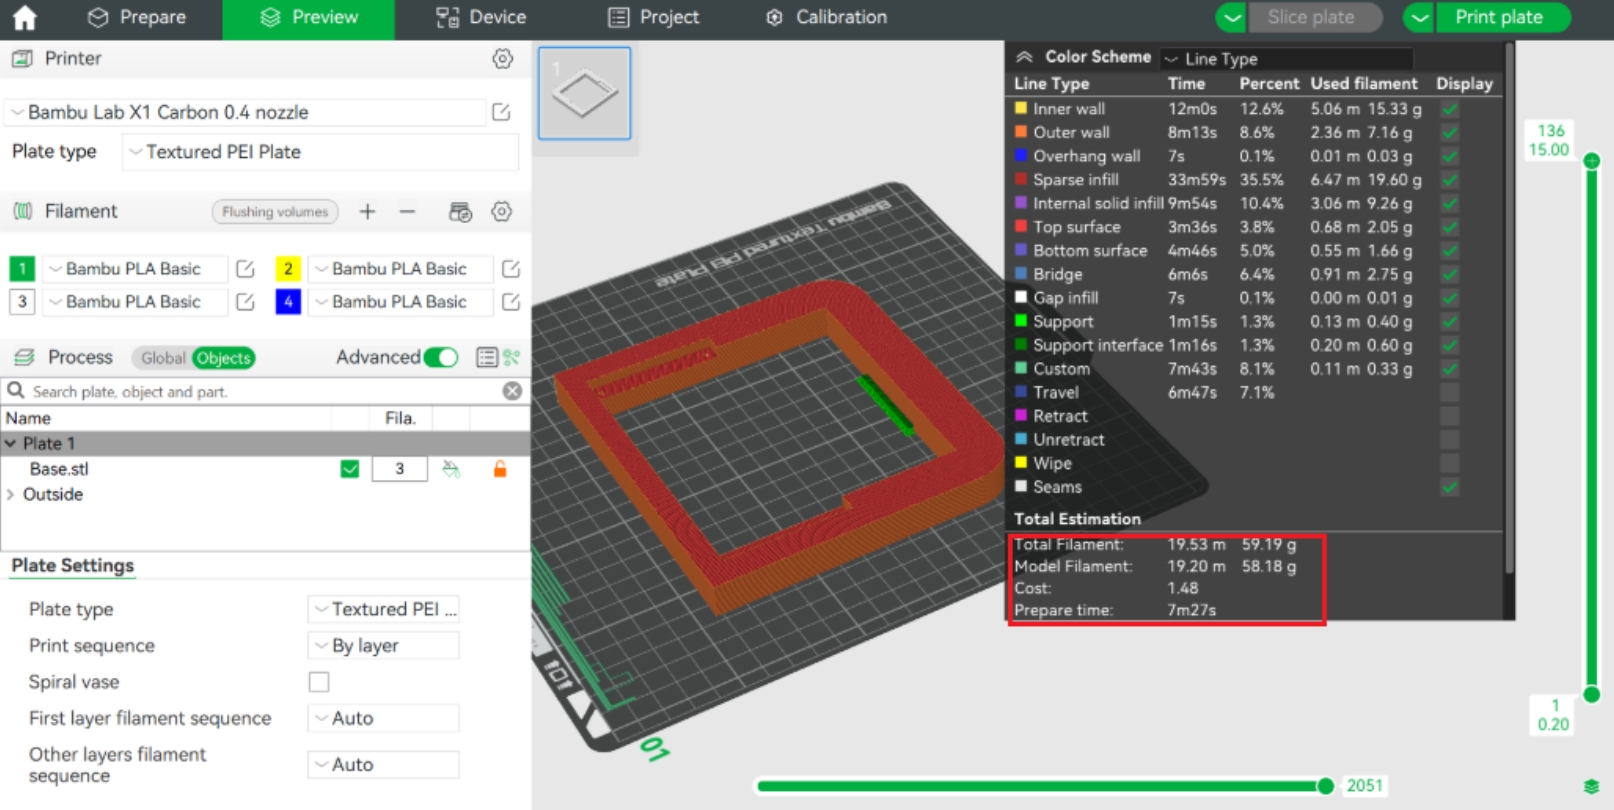
Task: Open Print plate options arrow
Action: point(1419,17)
